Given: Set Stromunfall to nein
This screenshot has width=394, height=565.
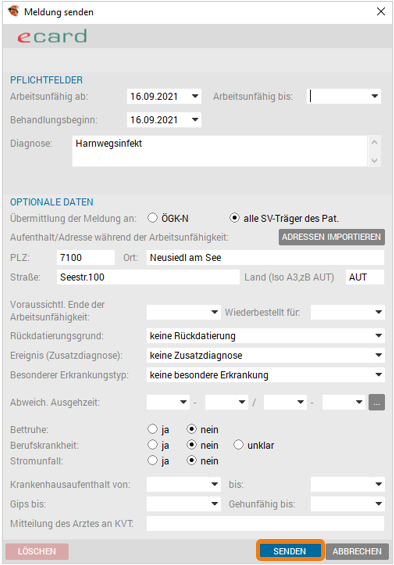Looking at the screenshot, I should 192,461.
